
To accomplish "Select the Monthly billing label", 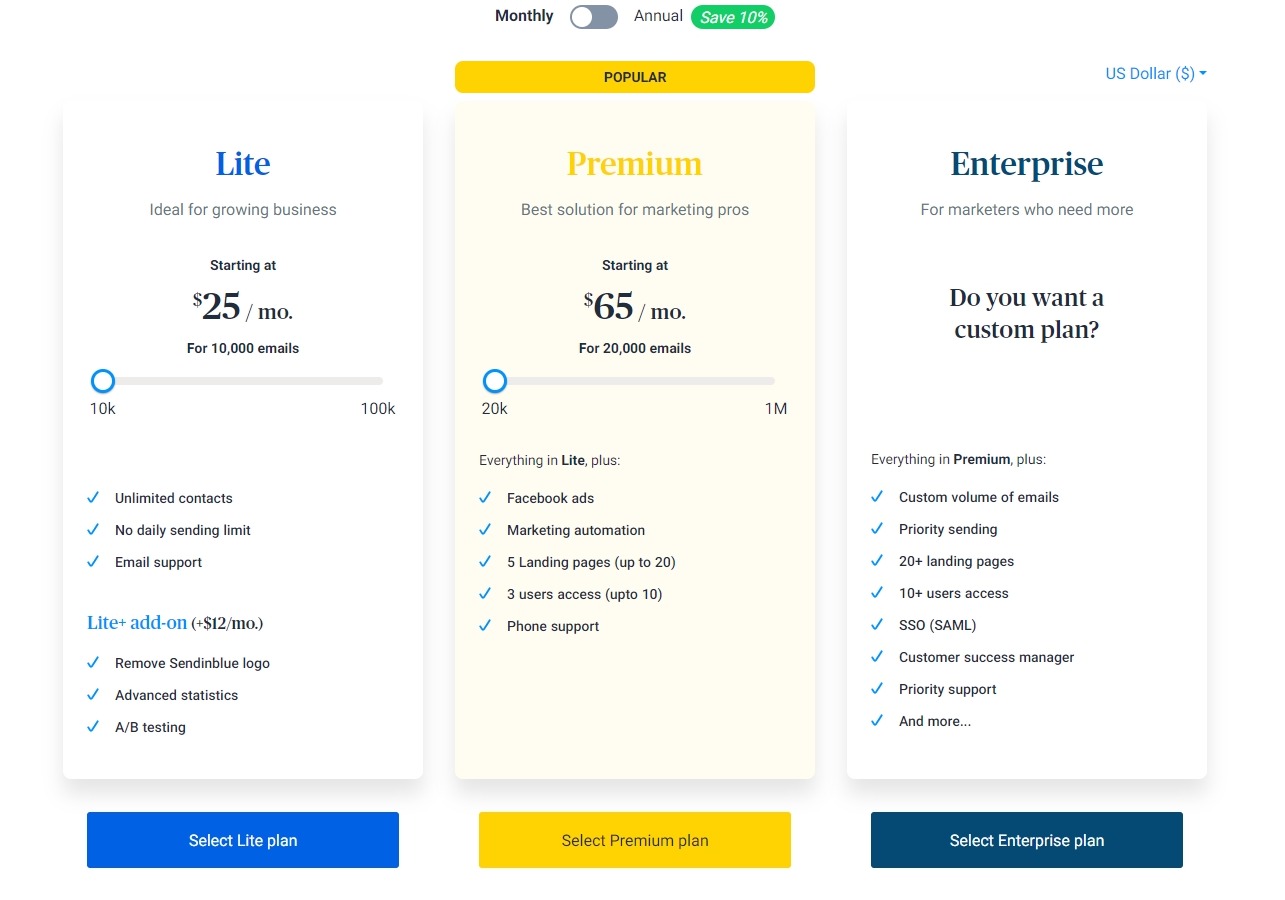I will pos(524,16).
